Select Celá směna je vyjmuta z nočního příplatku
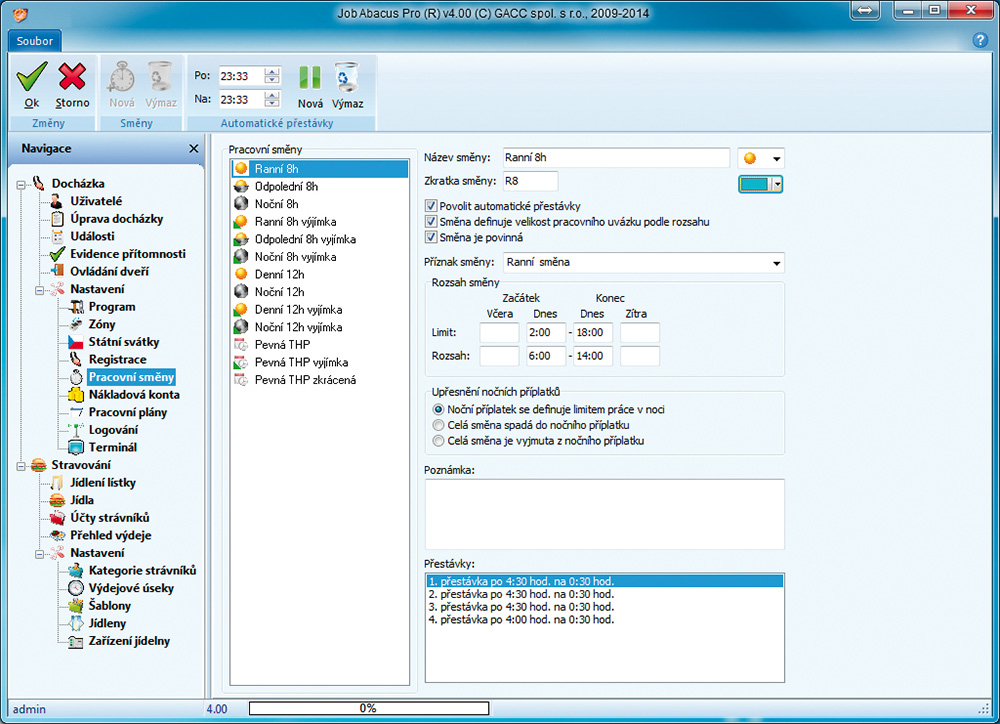The image size is (1000, 724). point(438,441)
